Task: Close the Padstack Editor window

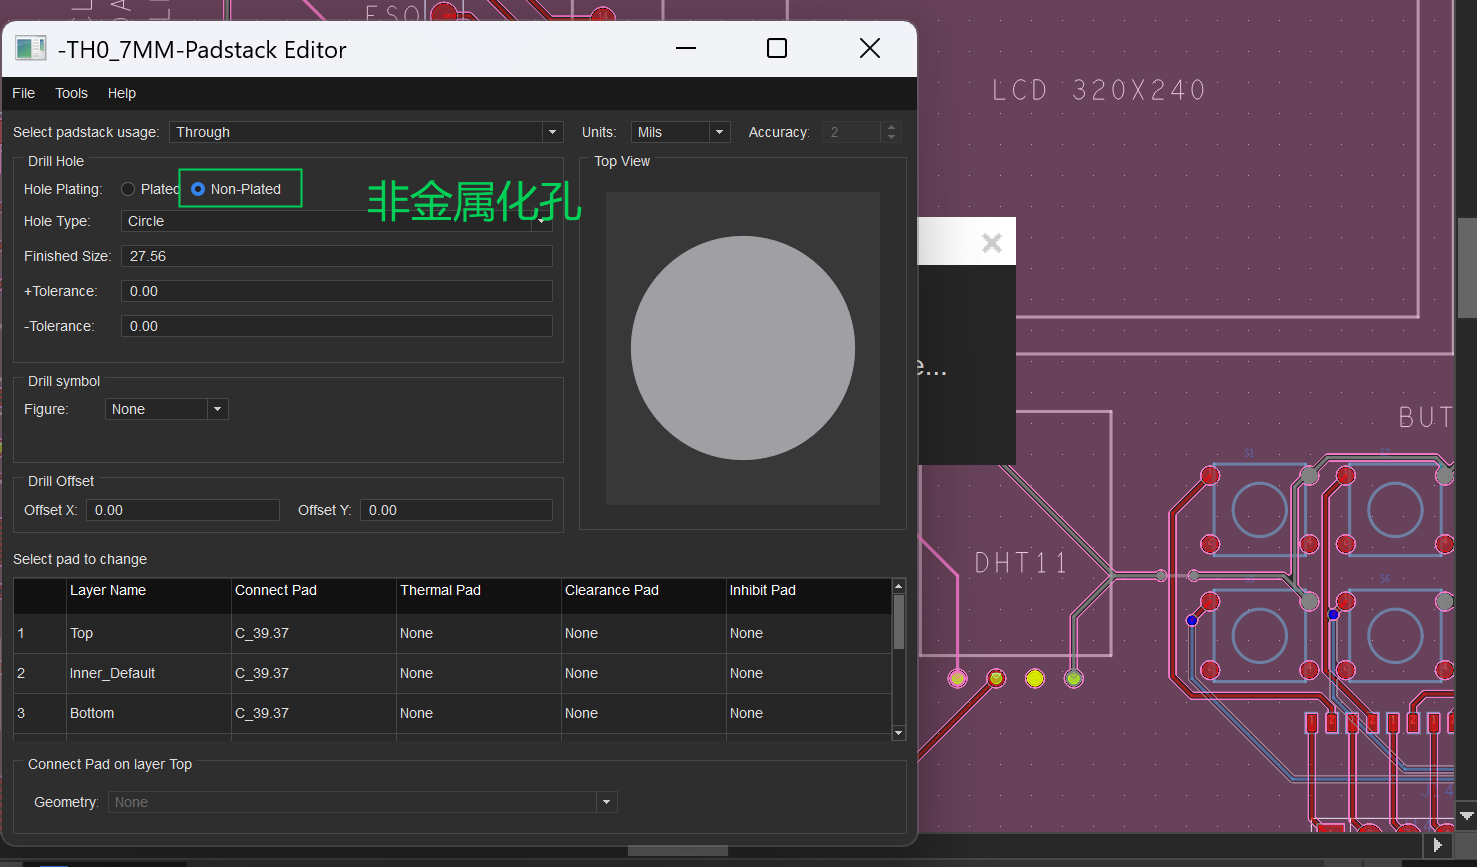Action: (x=869, y=49)
